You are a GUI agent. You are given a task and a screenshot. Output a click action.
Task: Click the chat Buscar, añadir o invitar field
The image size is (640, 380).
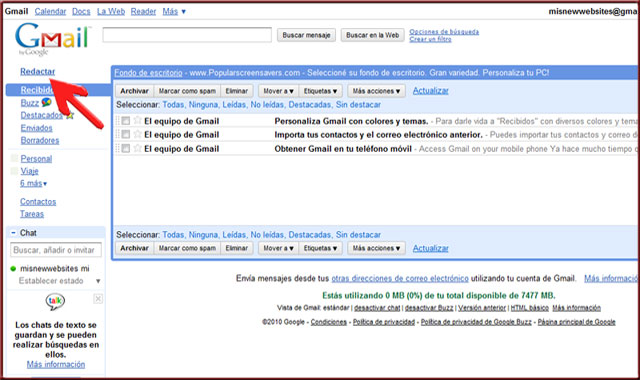(x=56, y=250)
